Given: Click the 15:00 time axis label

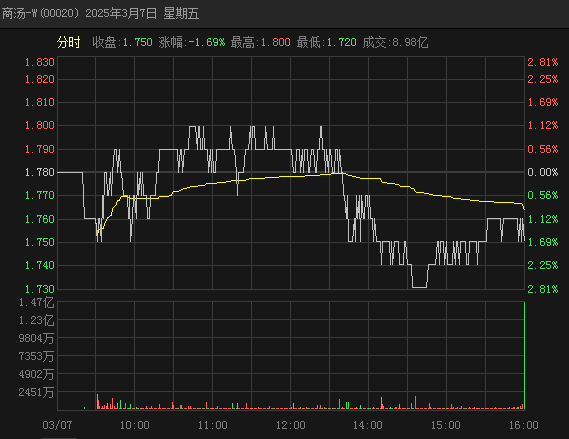Looking at the screenshot, I should [x=446, y=425].
